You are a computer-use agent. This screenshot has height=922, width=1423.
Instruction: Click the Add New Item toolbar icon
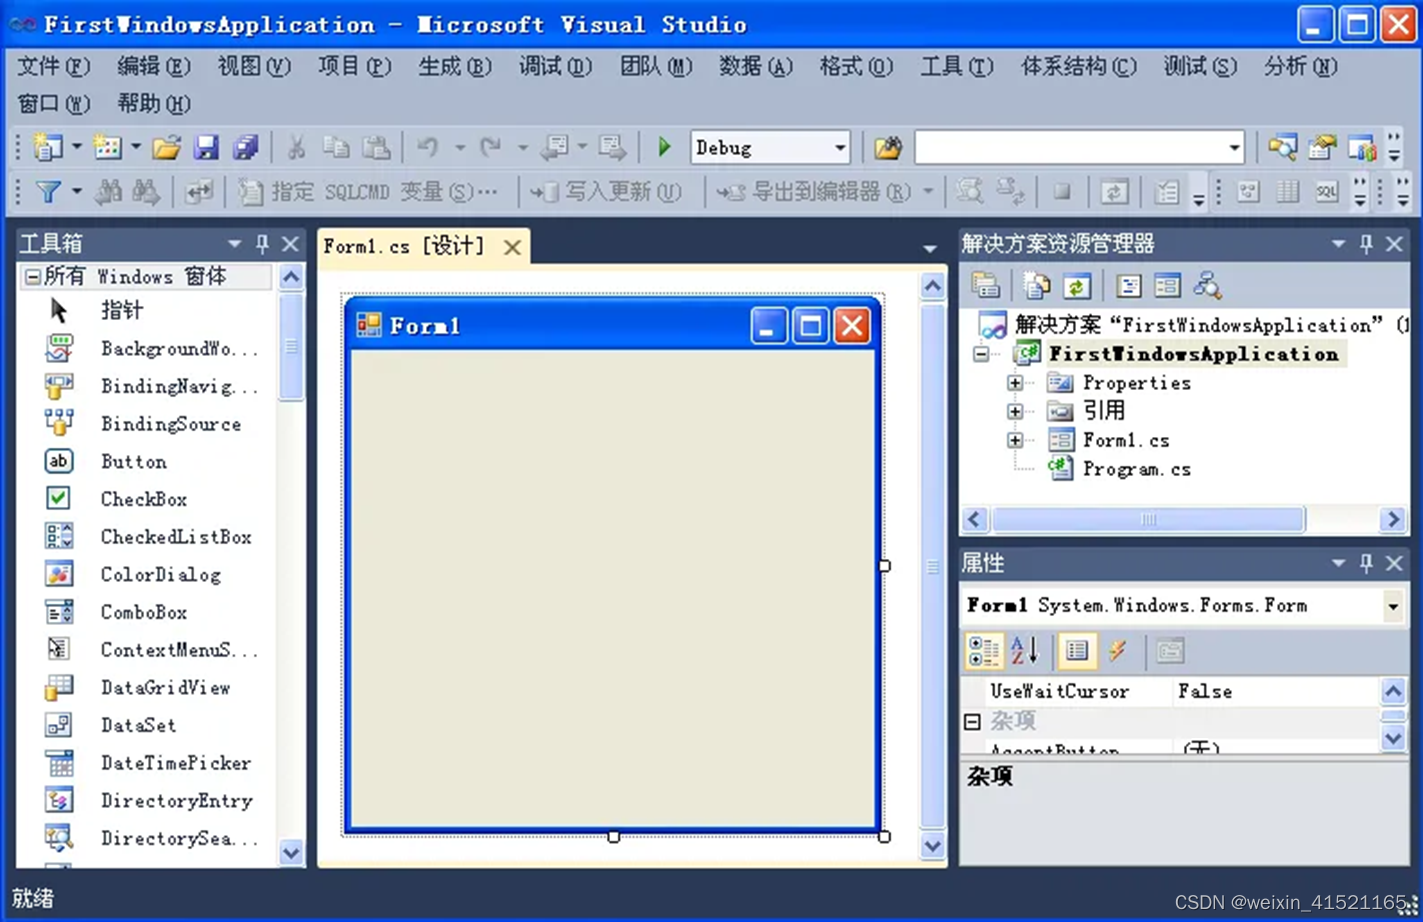(107, 148)
